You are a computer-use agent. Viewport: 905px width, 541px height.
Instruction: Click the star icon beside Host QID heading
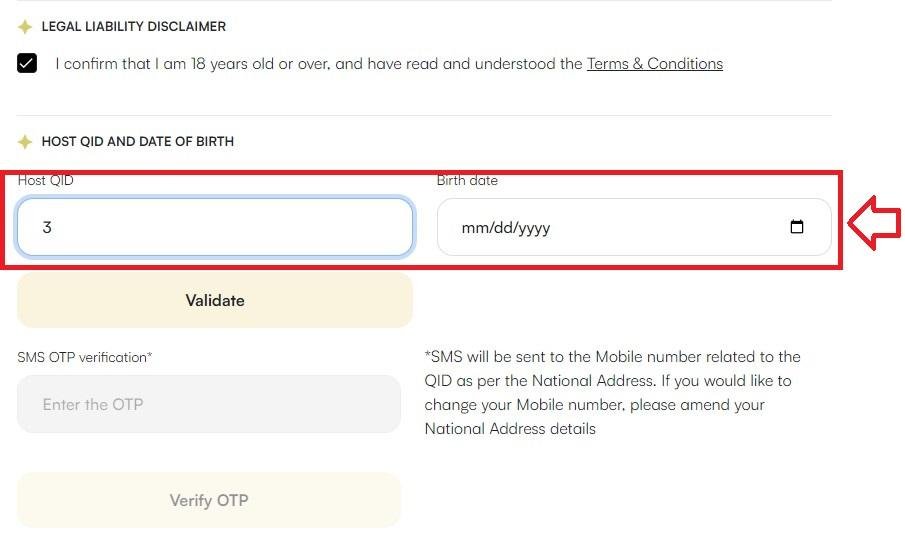tap(25, 141)
